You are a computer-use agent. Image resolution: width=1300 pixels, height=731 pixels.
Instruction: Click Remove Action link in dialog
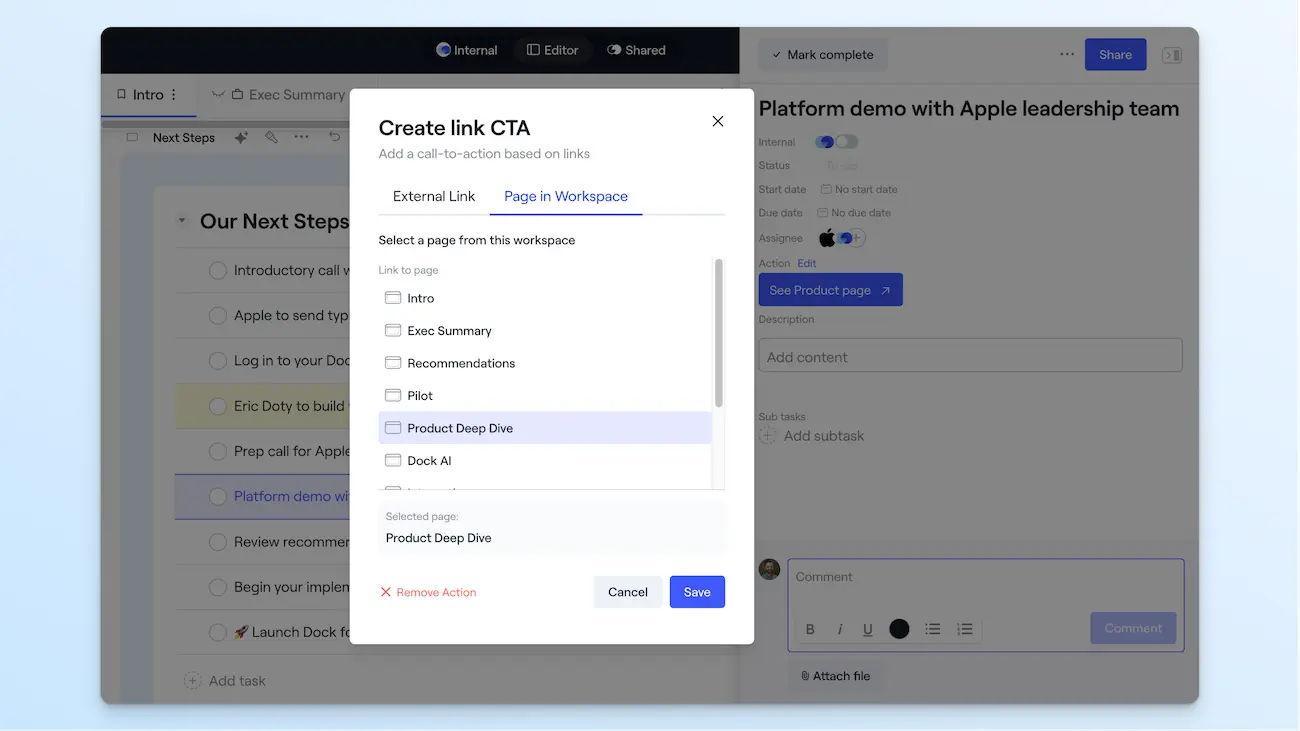[428, 592]
